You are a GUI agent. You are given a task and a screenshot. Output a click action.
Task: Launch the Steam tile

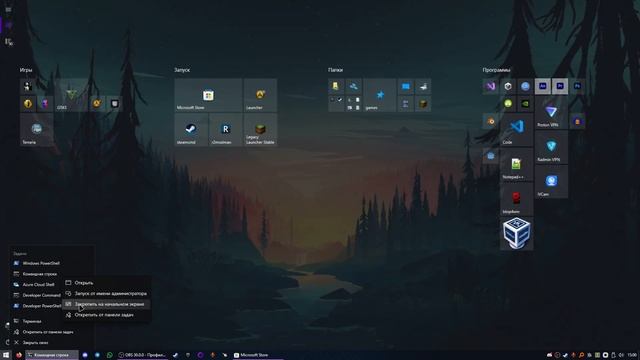point(191,130)
